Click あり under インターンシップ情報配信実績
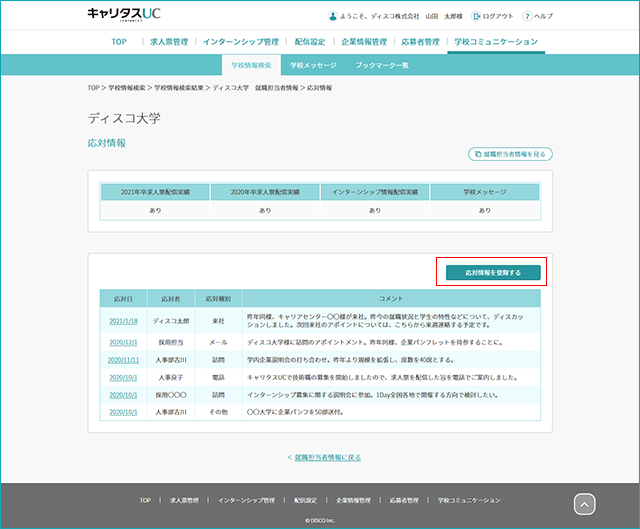Viewport: 640px width, 529px height. click(x=375, y=211)
